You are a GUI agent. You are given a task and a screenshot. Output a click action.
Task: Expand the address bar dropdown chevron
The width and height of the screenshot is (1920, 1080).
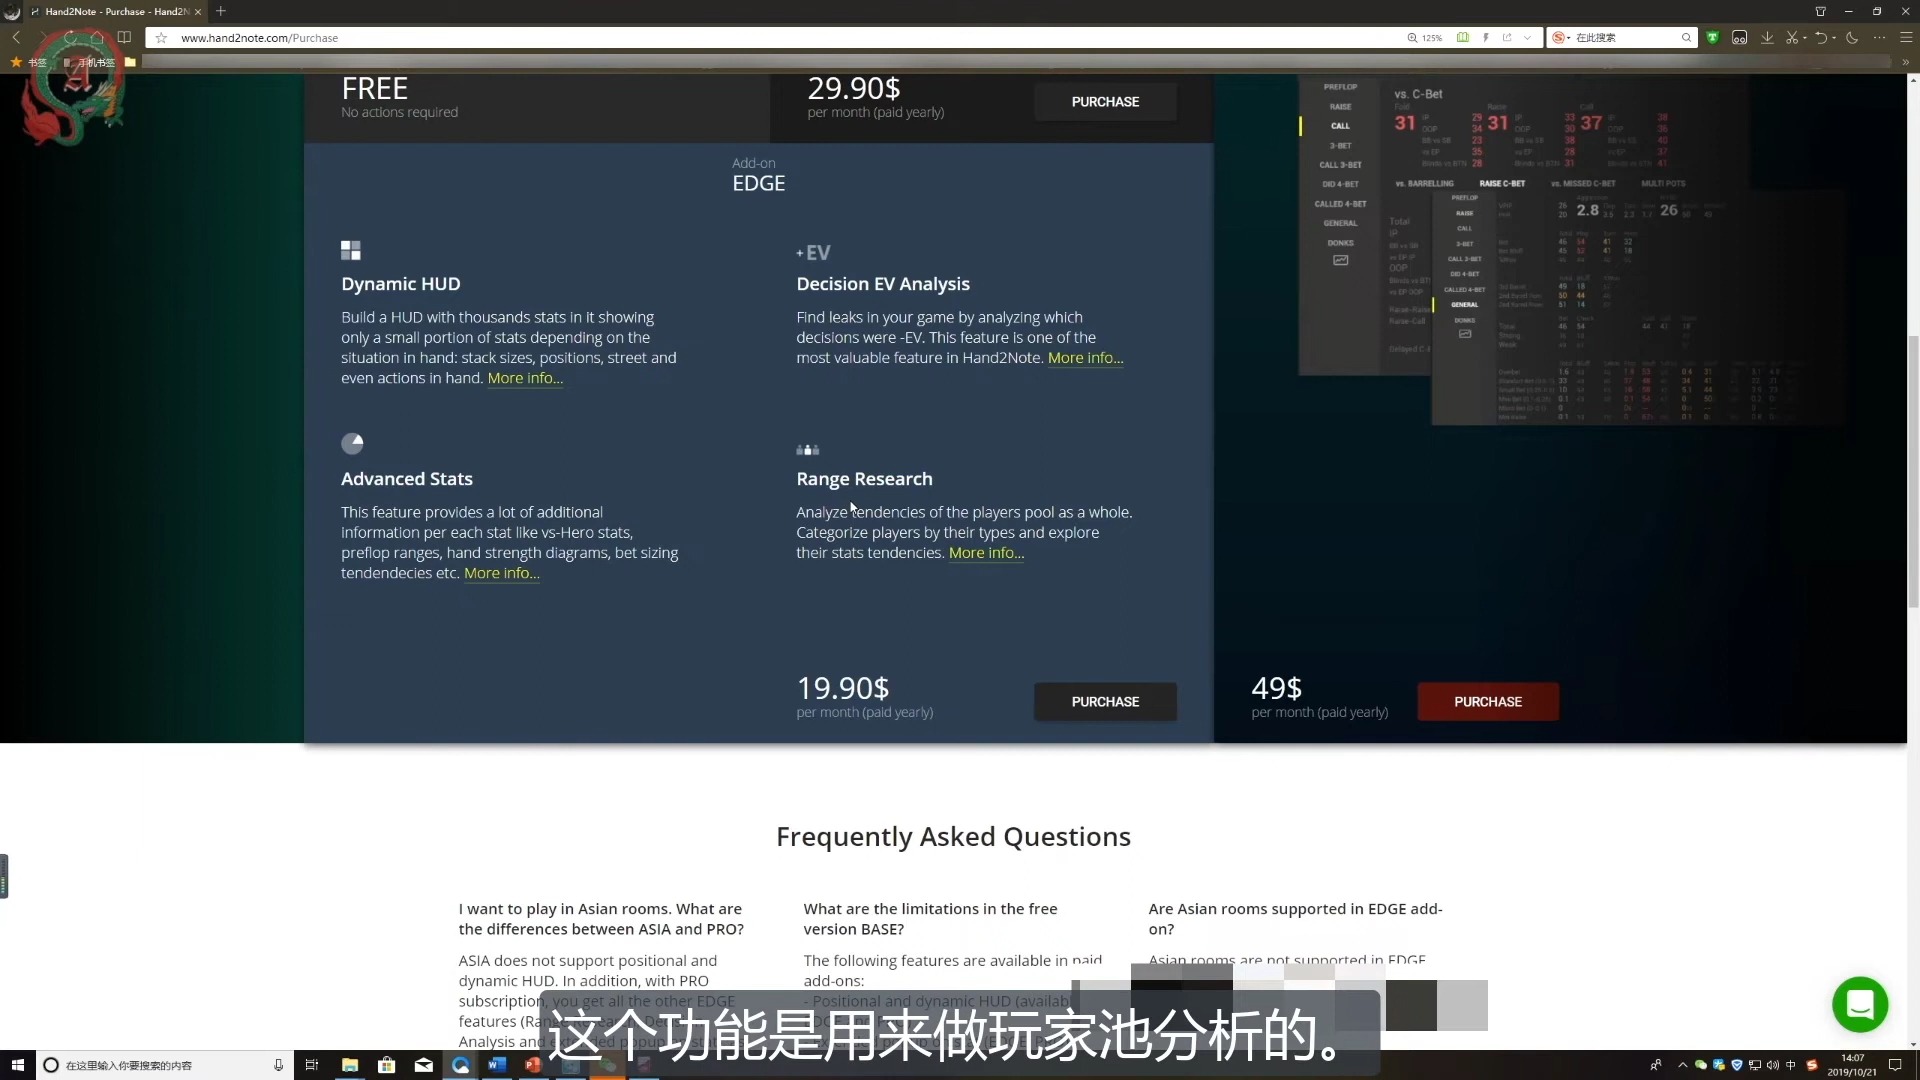point(1527,38)
